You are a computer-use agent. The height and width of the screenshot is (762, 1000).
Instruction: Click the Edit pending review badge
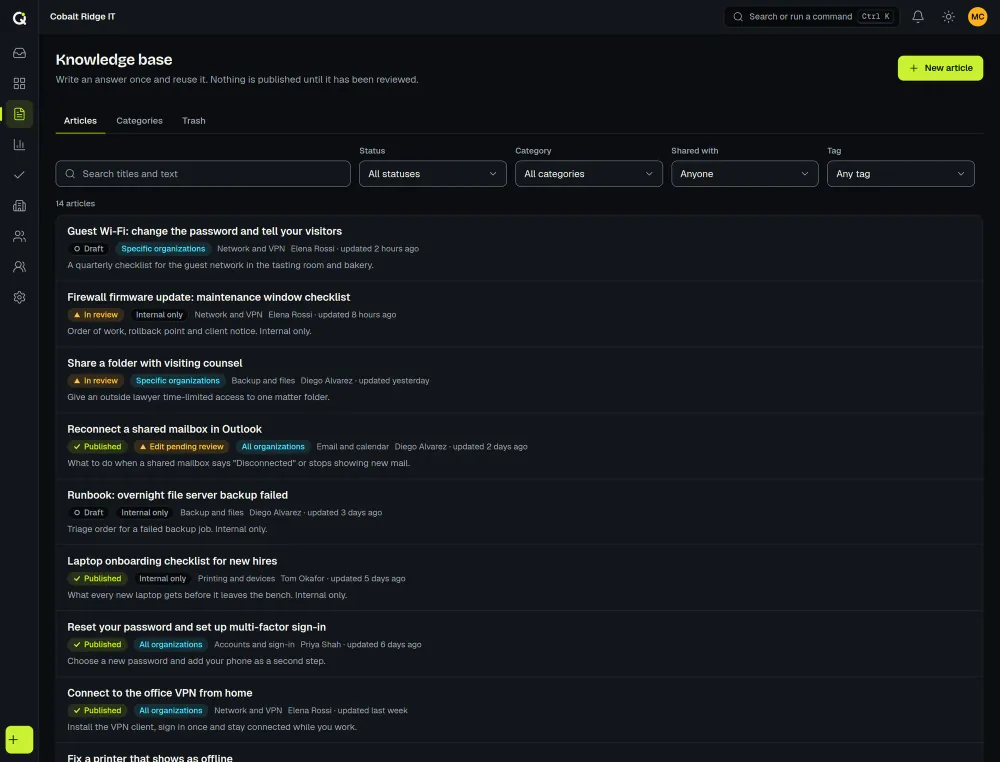(x=182, y=447)
